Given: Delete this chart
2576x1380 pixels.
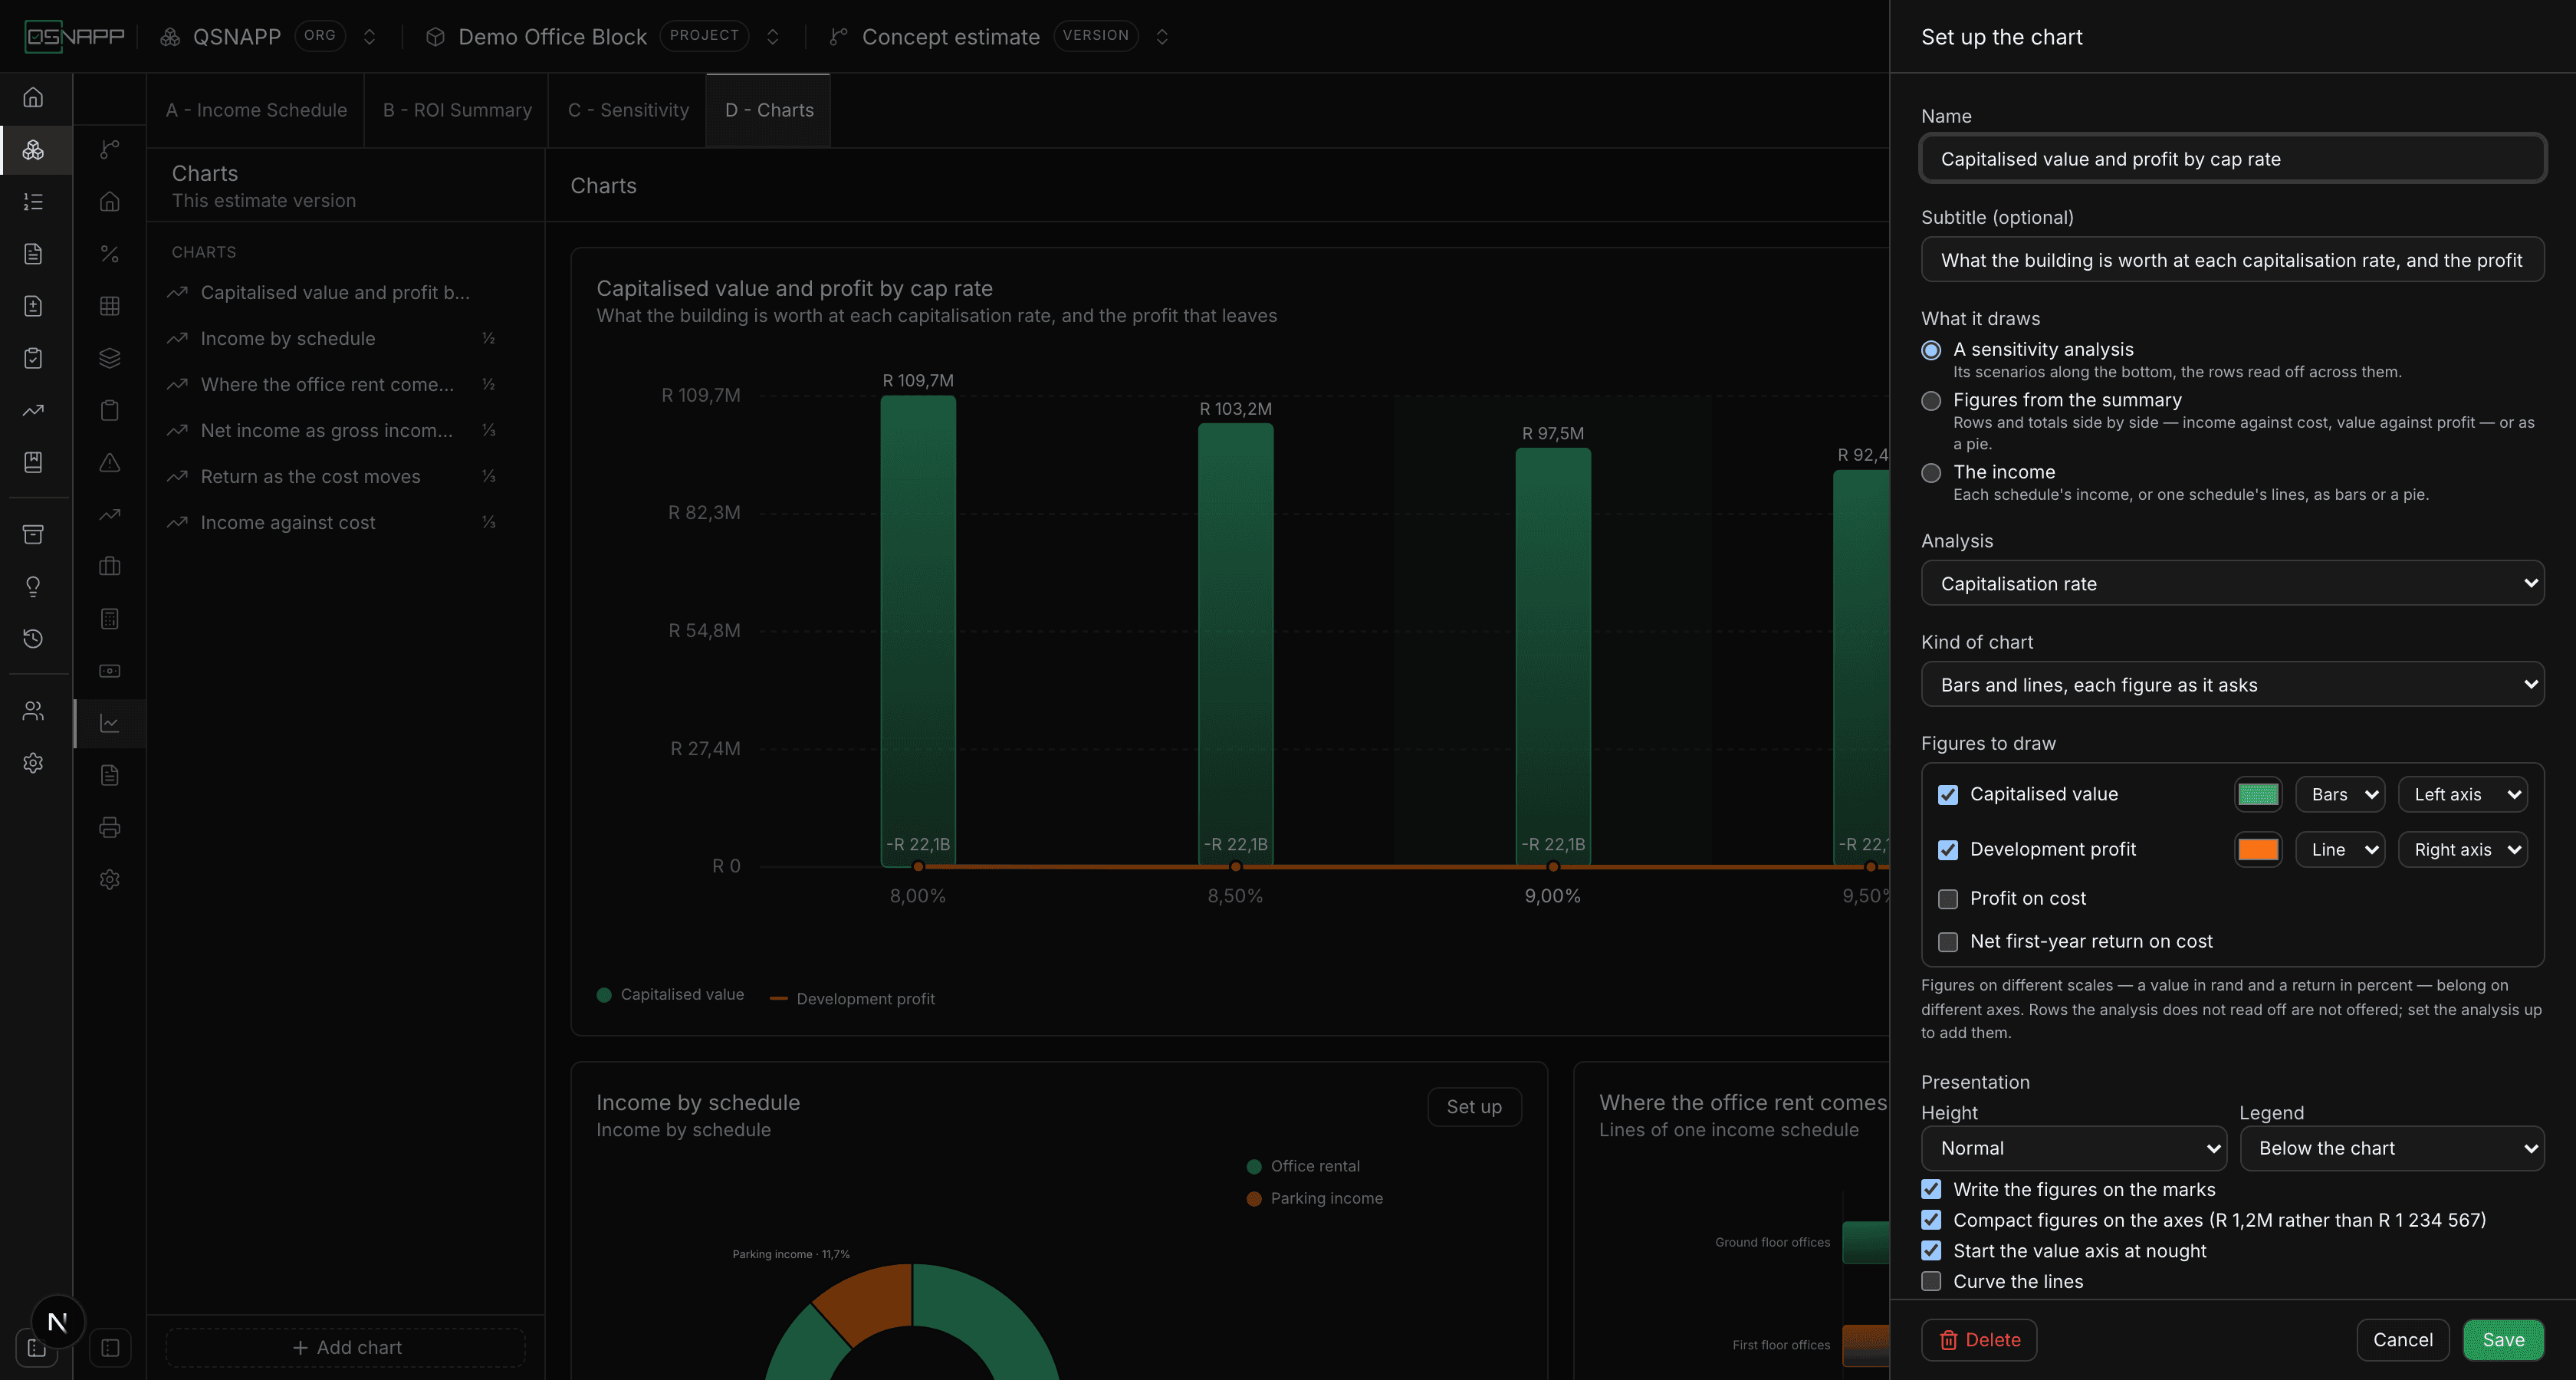Looking at the screenshot, I should coord(1979,1340).
